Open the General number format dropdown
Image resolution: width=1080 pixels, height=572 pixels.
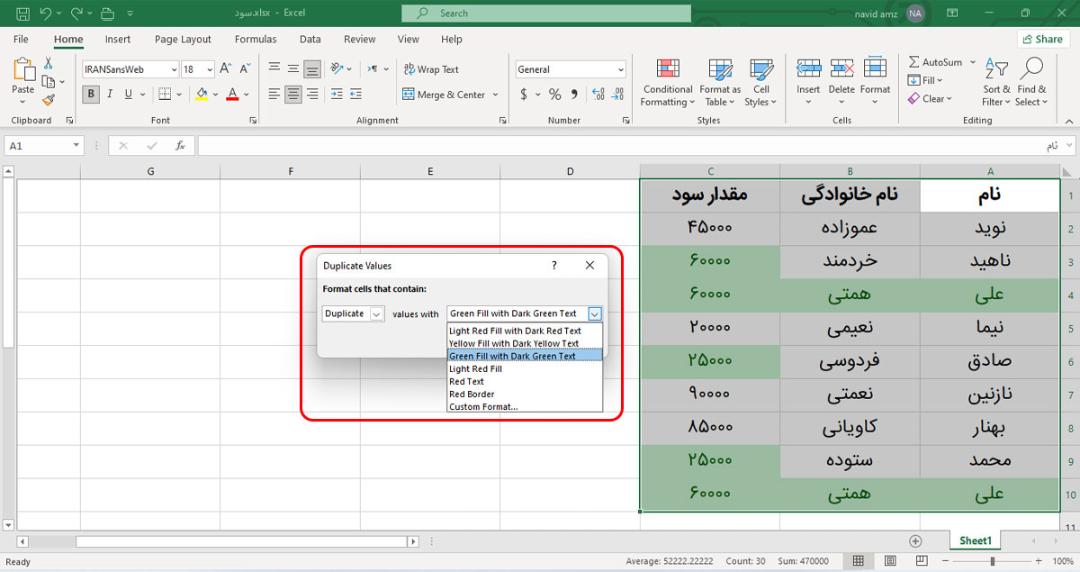tap(621, 70)
